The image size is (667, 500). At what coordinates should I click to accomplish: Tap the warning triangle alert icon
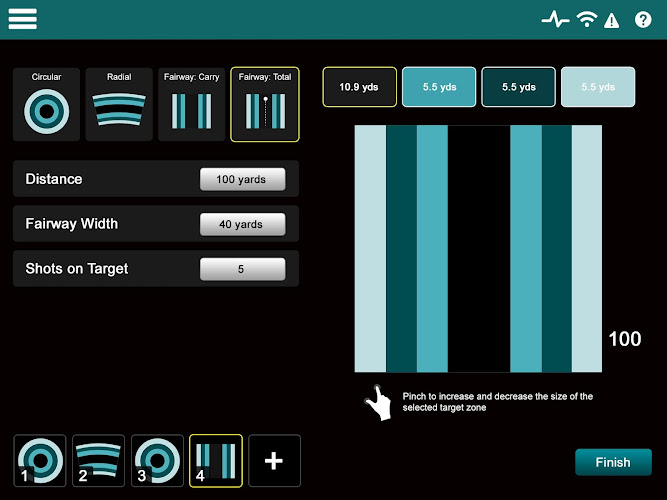point(612,20)
